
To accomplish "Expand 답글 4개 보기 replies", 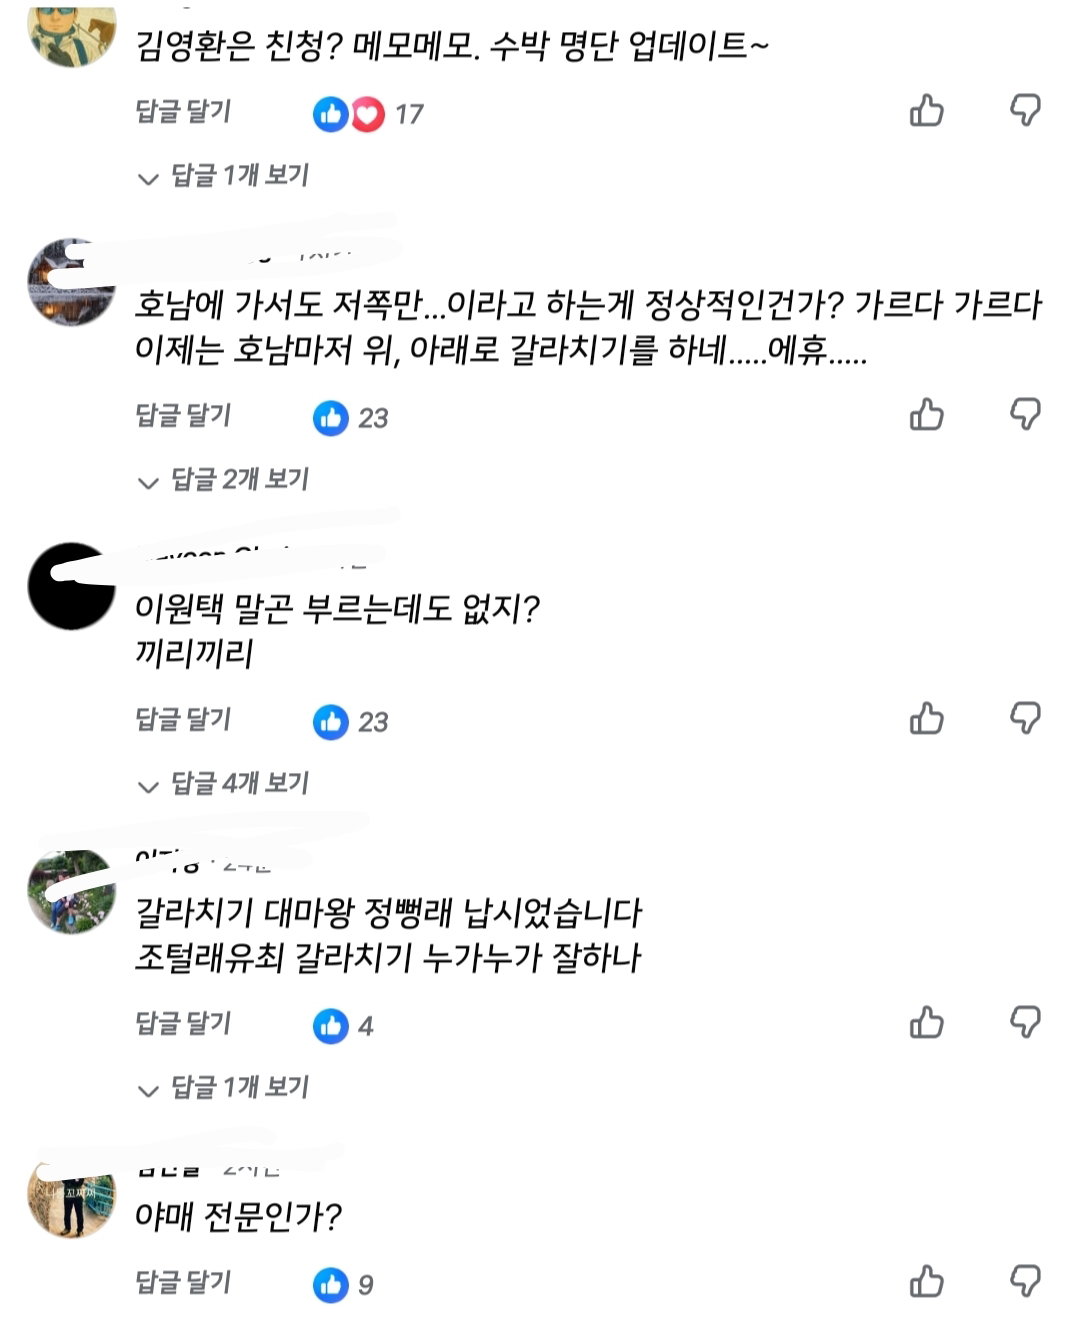I will [223, 784].
